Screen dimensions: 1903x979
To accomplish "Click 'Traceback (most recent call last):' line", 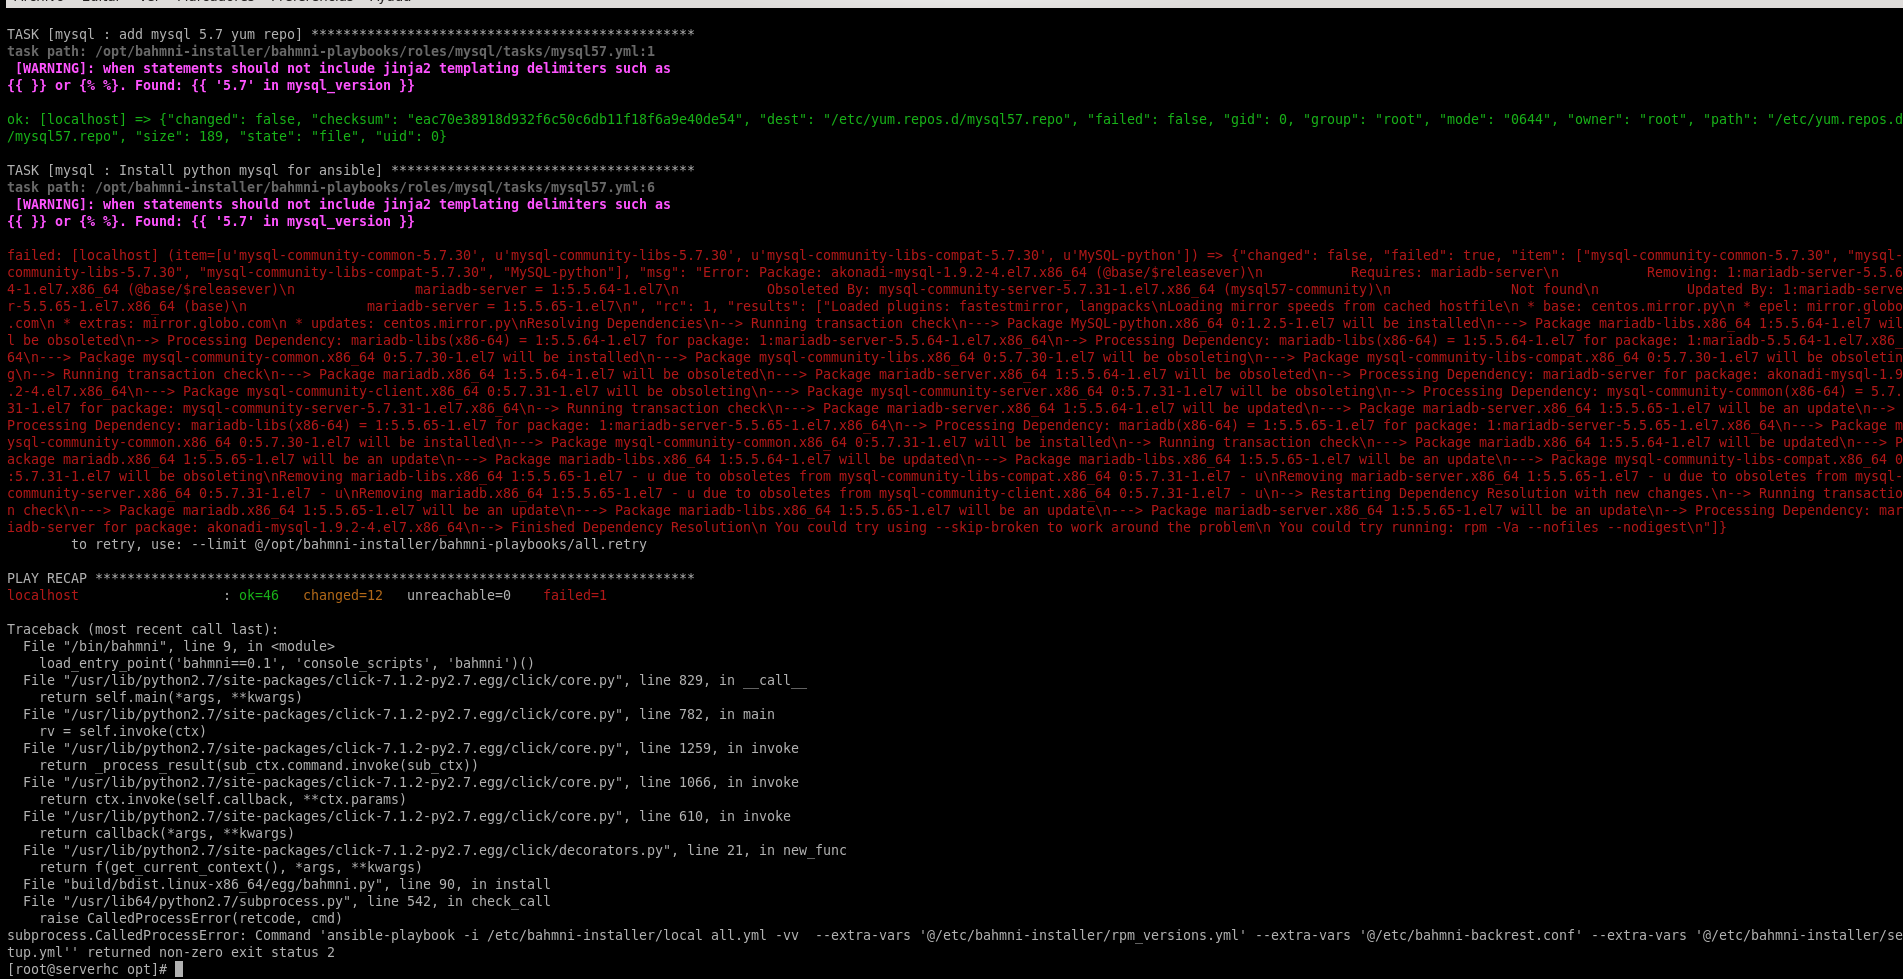I will coord(142,629).
